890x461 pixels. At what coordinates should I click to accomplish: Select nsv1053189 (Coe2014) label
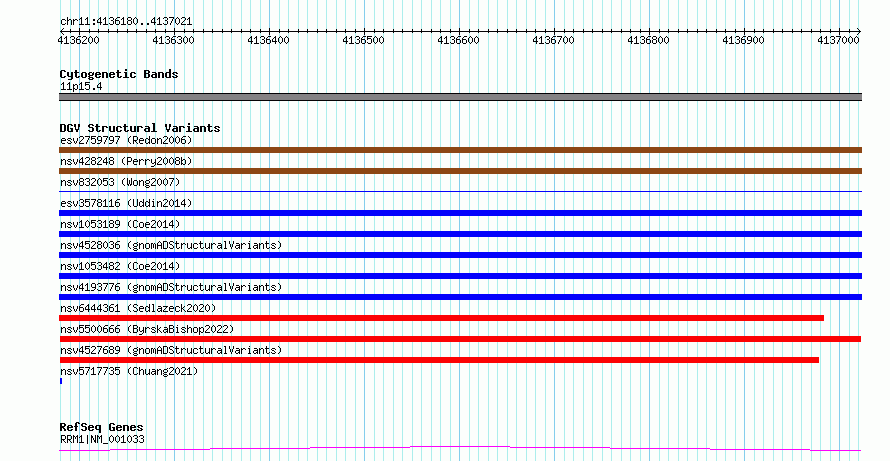point(120,224)
